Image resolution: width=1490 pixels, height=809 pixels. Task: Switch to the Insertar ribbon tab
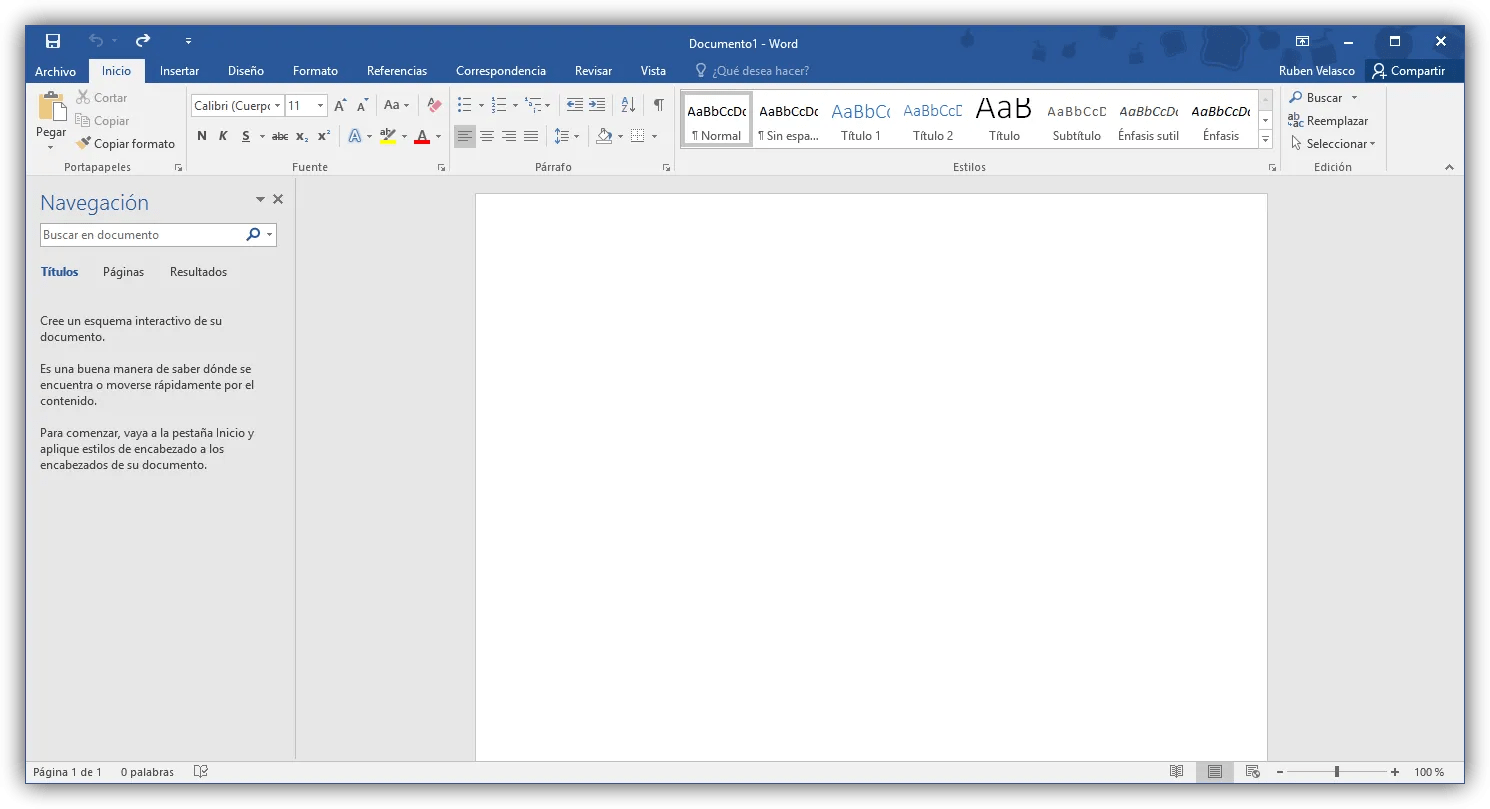click(179, 70)
